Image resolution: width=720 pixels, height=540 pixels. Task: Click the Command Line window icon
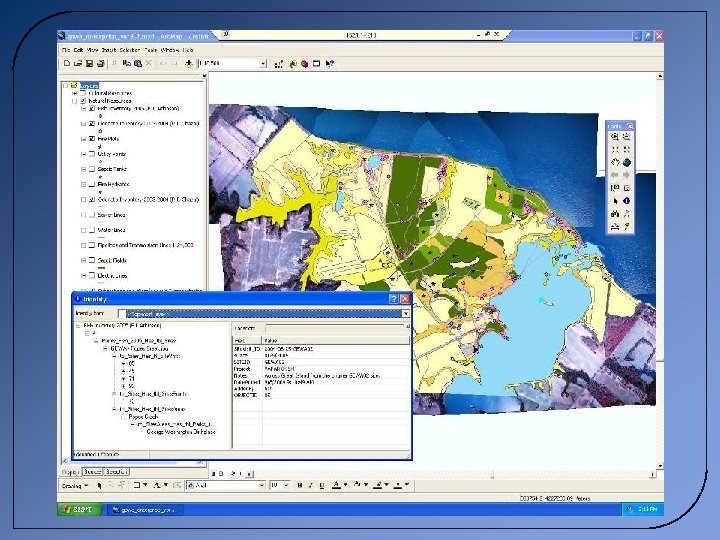[x=316, y=64]
